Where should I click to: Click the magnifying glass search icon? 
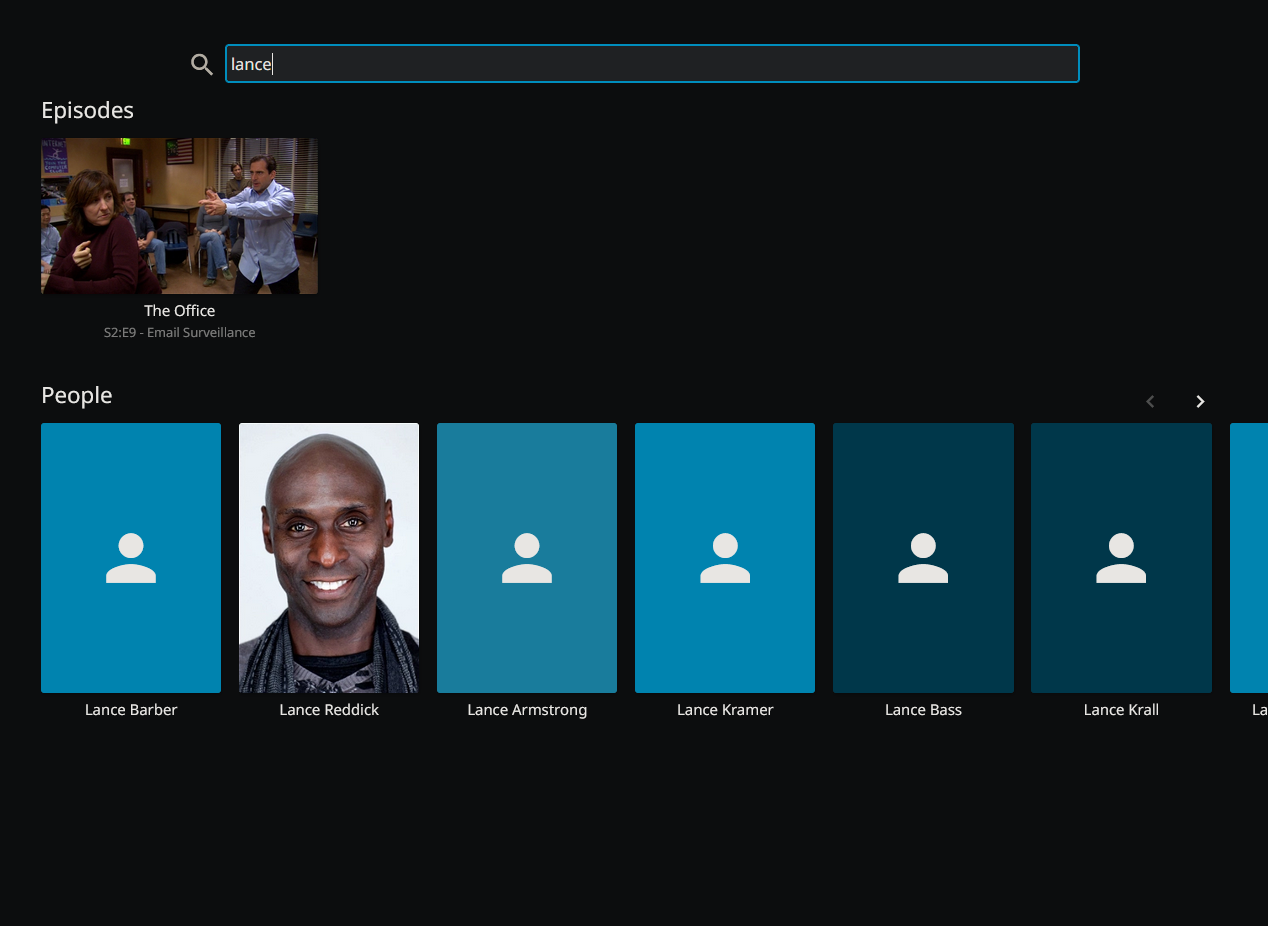click(202, 65)
